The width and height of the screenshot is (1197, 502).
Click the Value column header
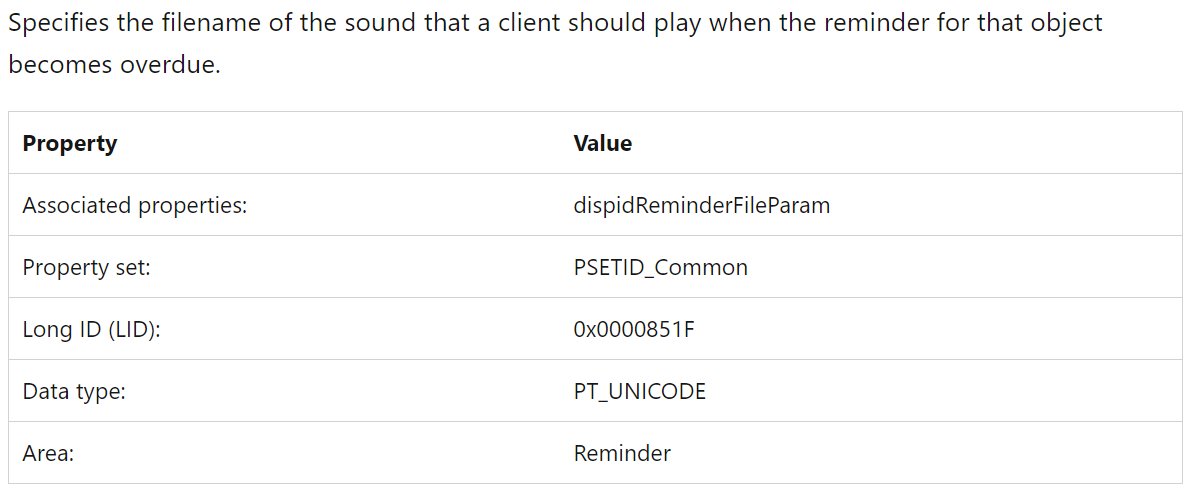point(602,143)
